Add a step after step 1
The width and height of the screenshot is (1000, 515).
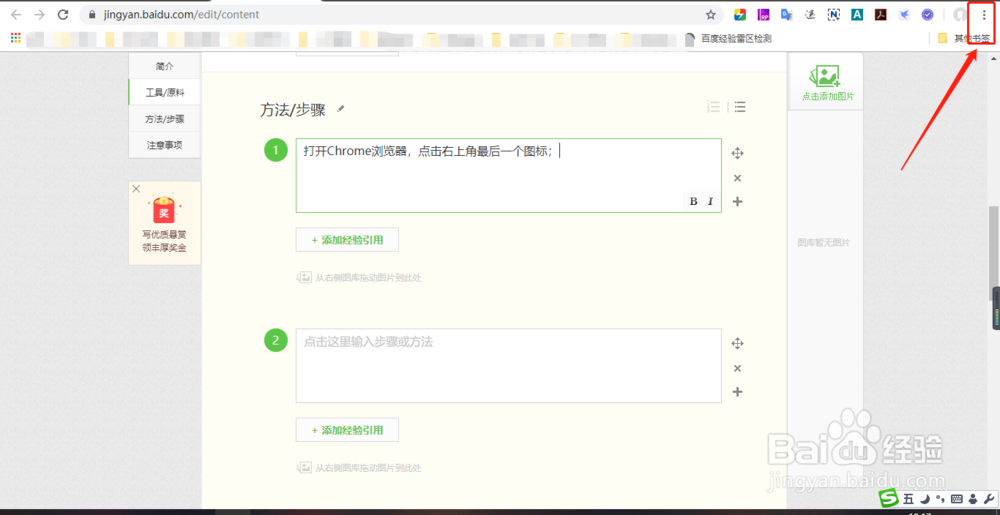click(x=737, y=202)
